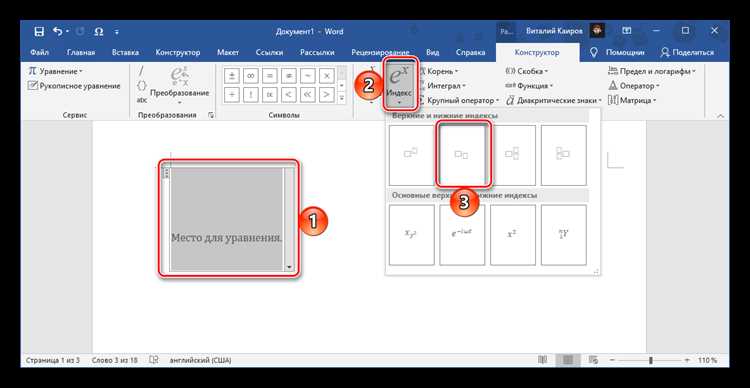Open the Корень dropdown
This screenshot has width=750, height=388.
pos(439,71)
